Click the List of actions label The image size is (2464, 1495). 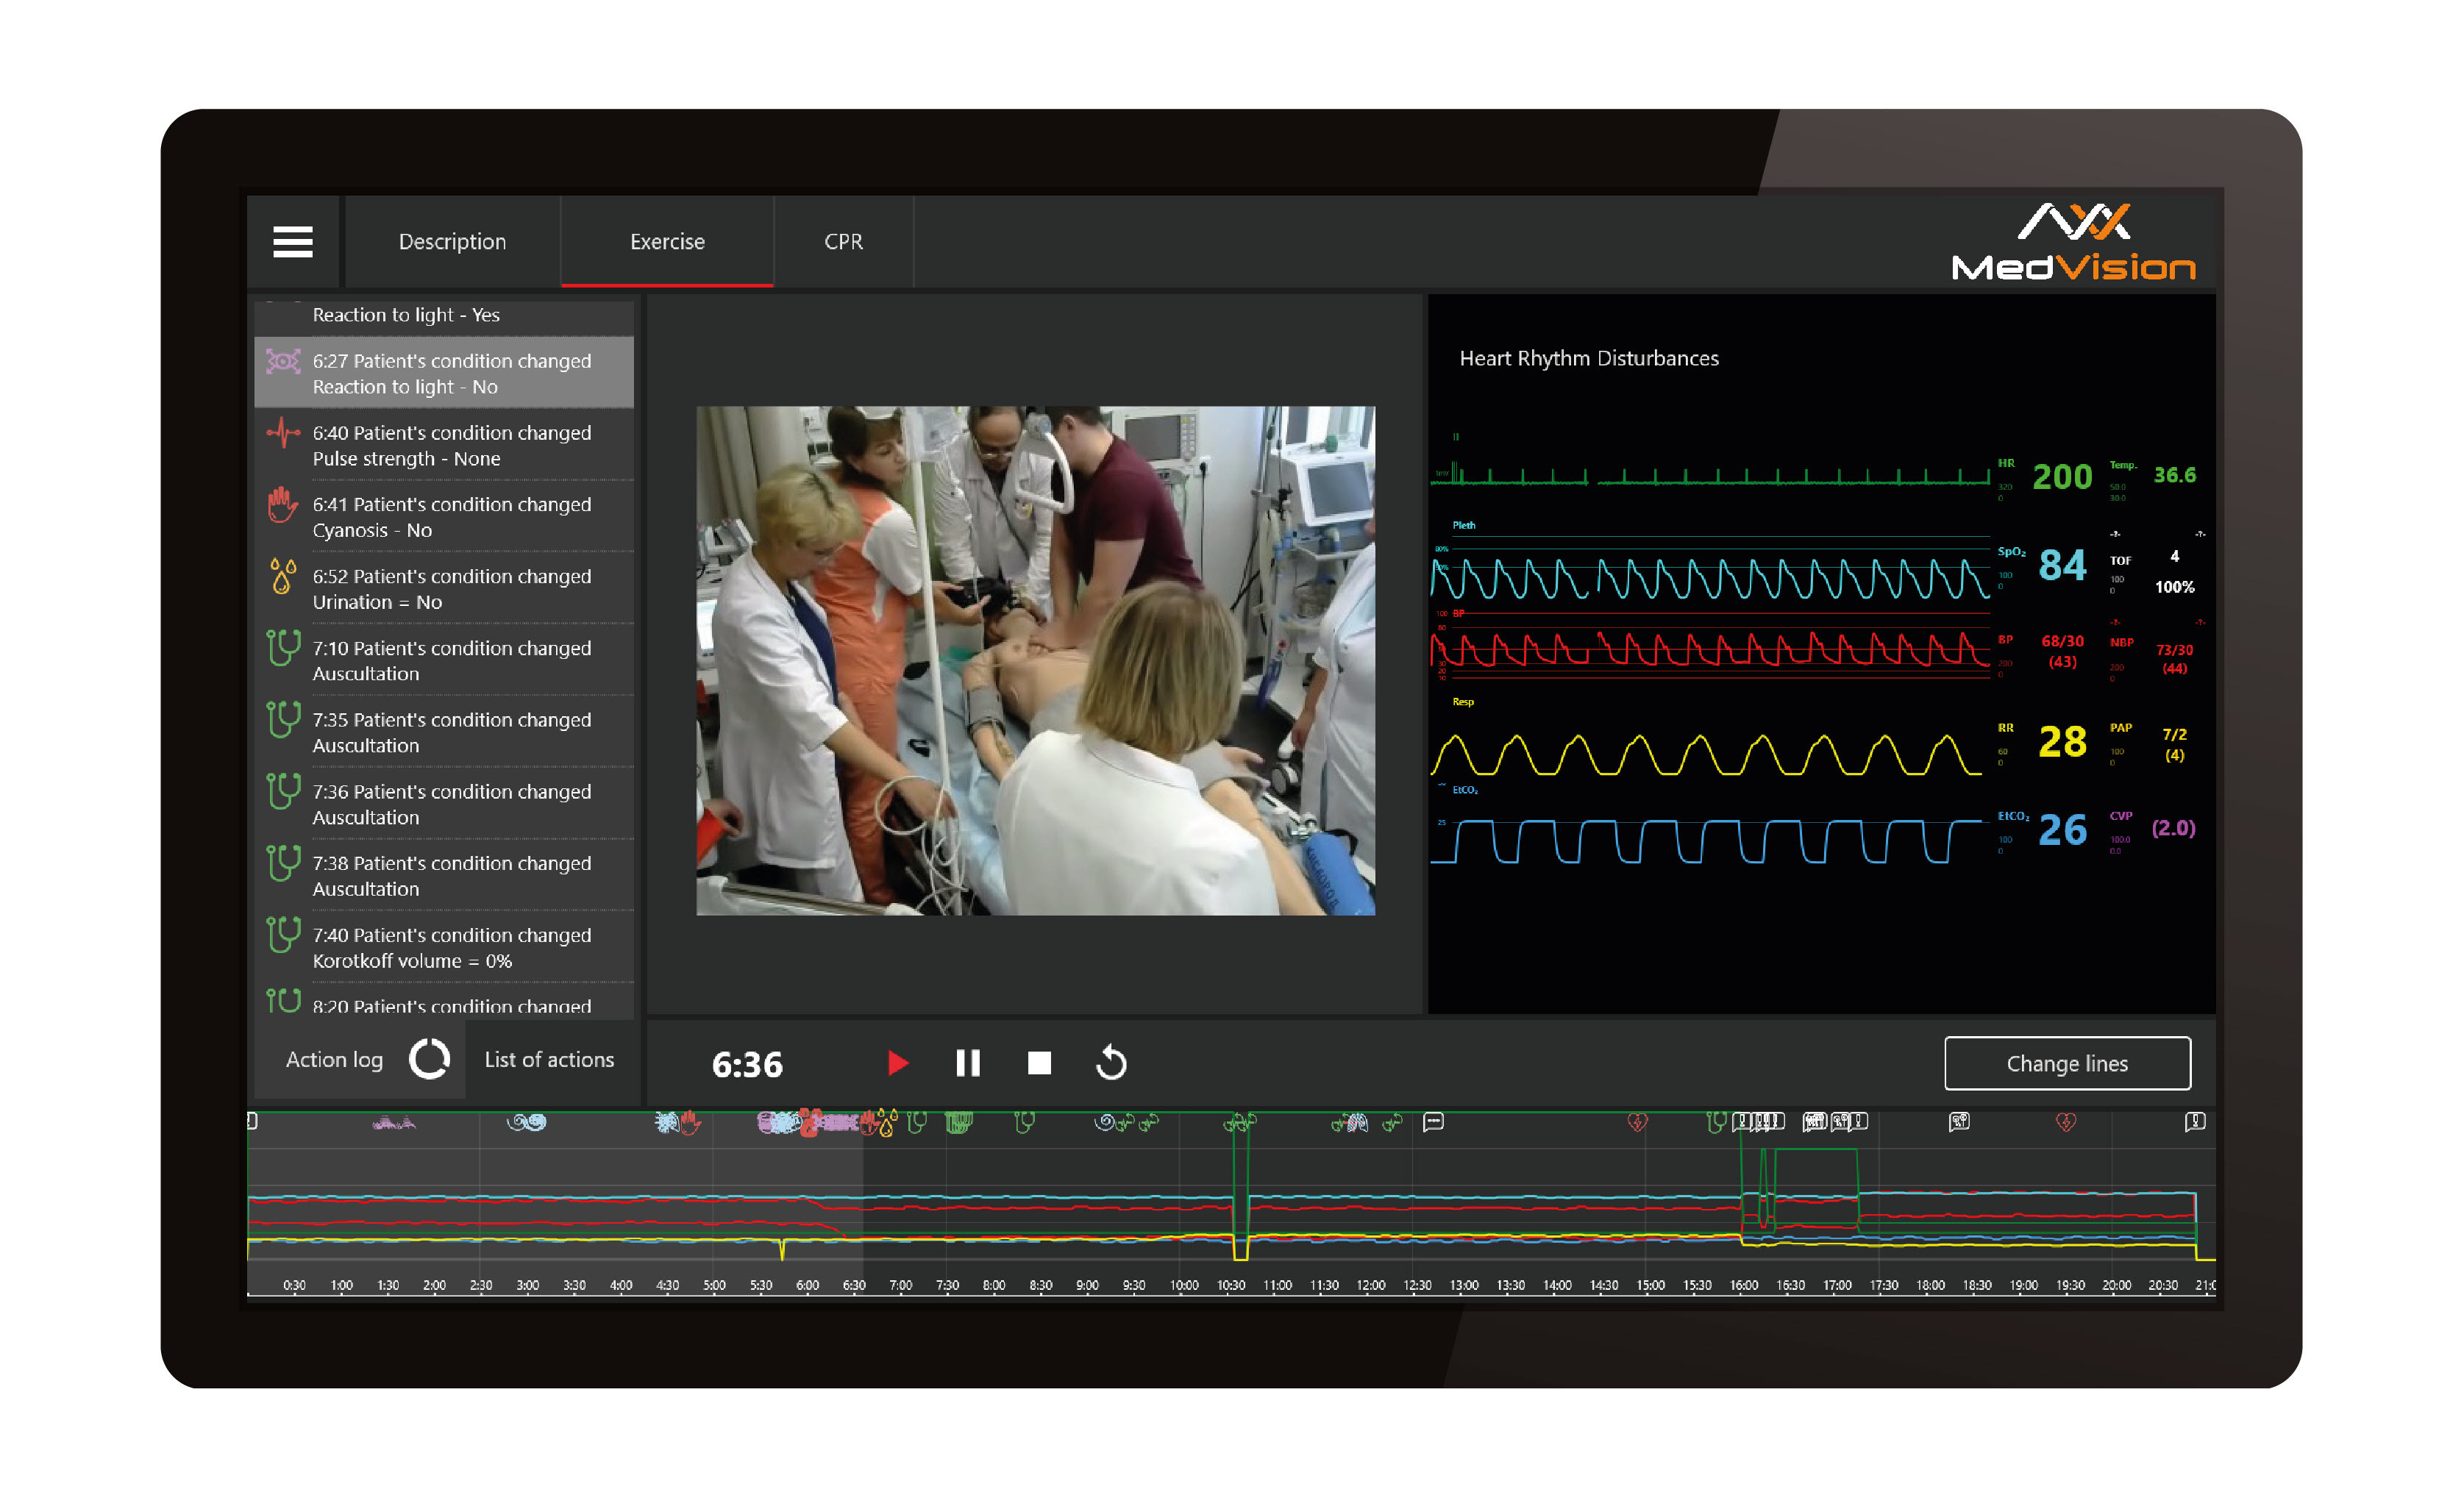point(549,1060)
